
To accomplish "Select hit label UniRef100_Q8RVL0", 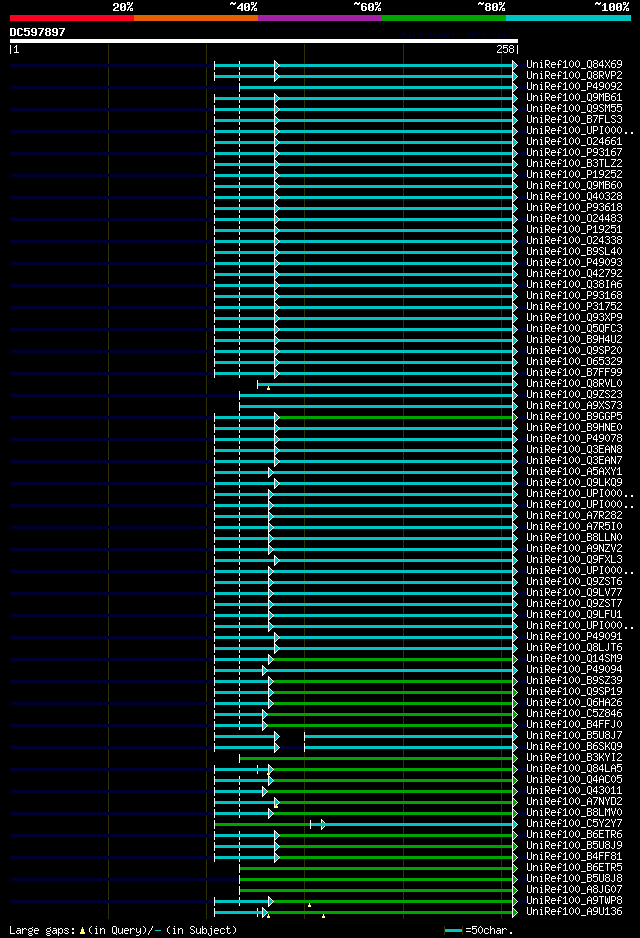I will click(574, 383).
